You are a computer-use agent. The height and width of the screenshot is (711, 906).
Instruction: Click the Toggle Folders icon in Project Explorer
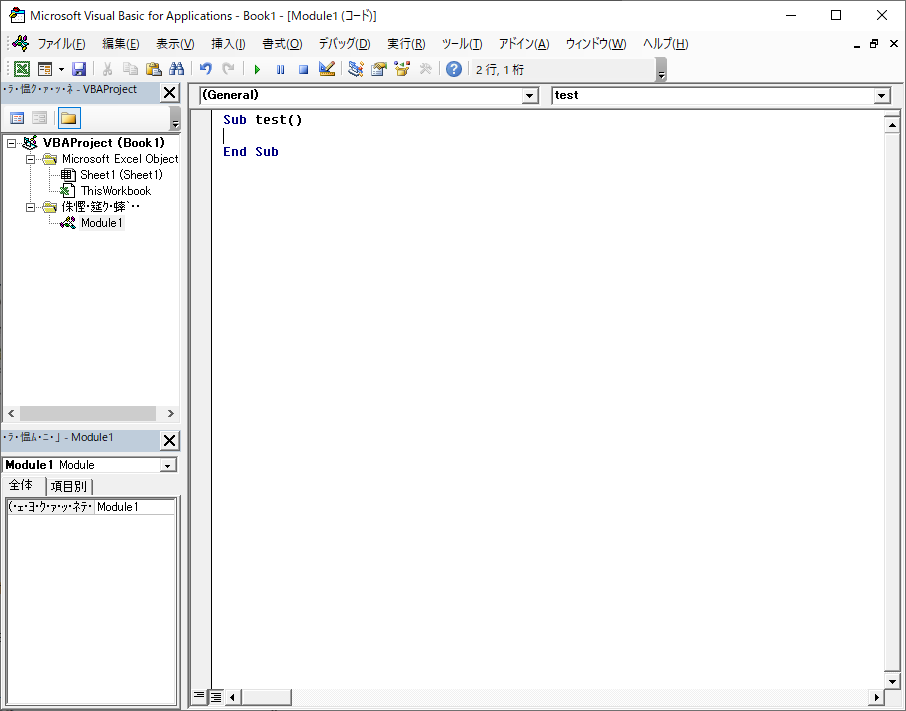[70, 118]
